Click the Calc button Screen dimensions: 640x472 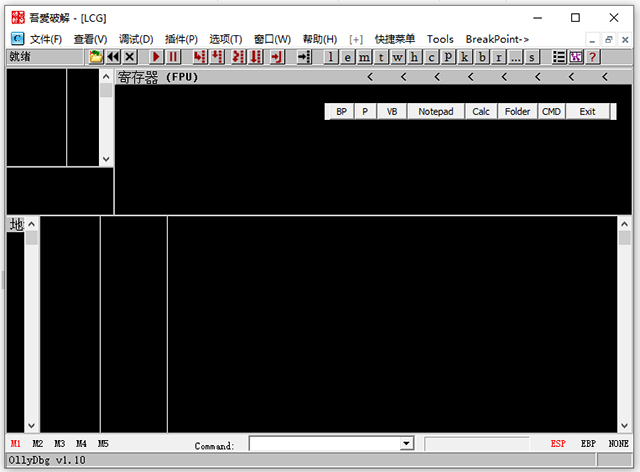point(481,112)
